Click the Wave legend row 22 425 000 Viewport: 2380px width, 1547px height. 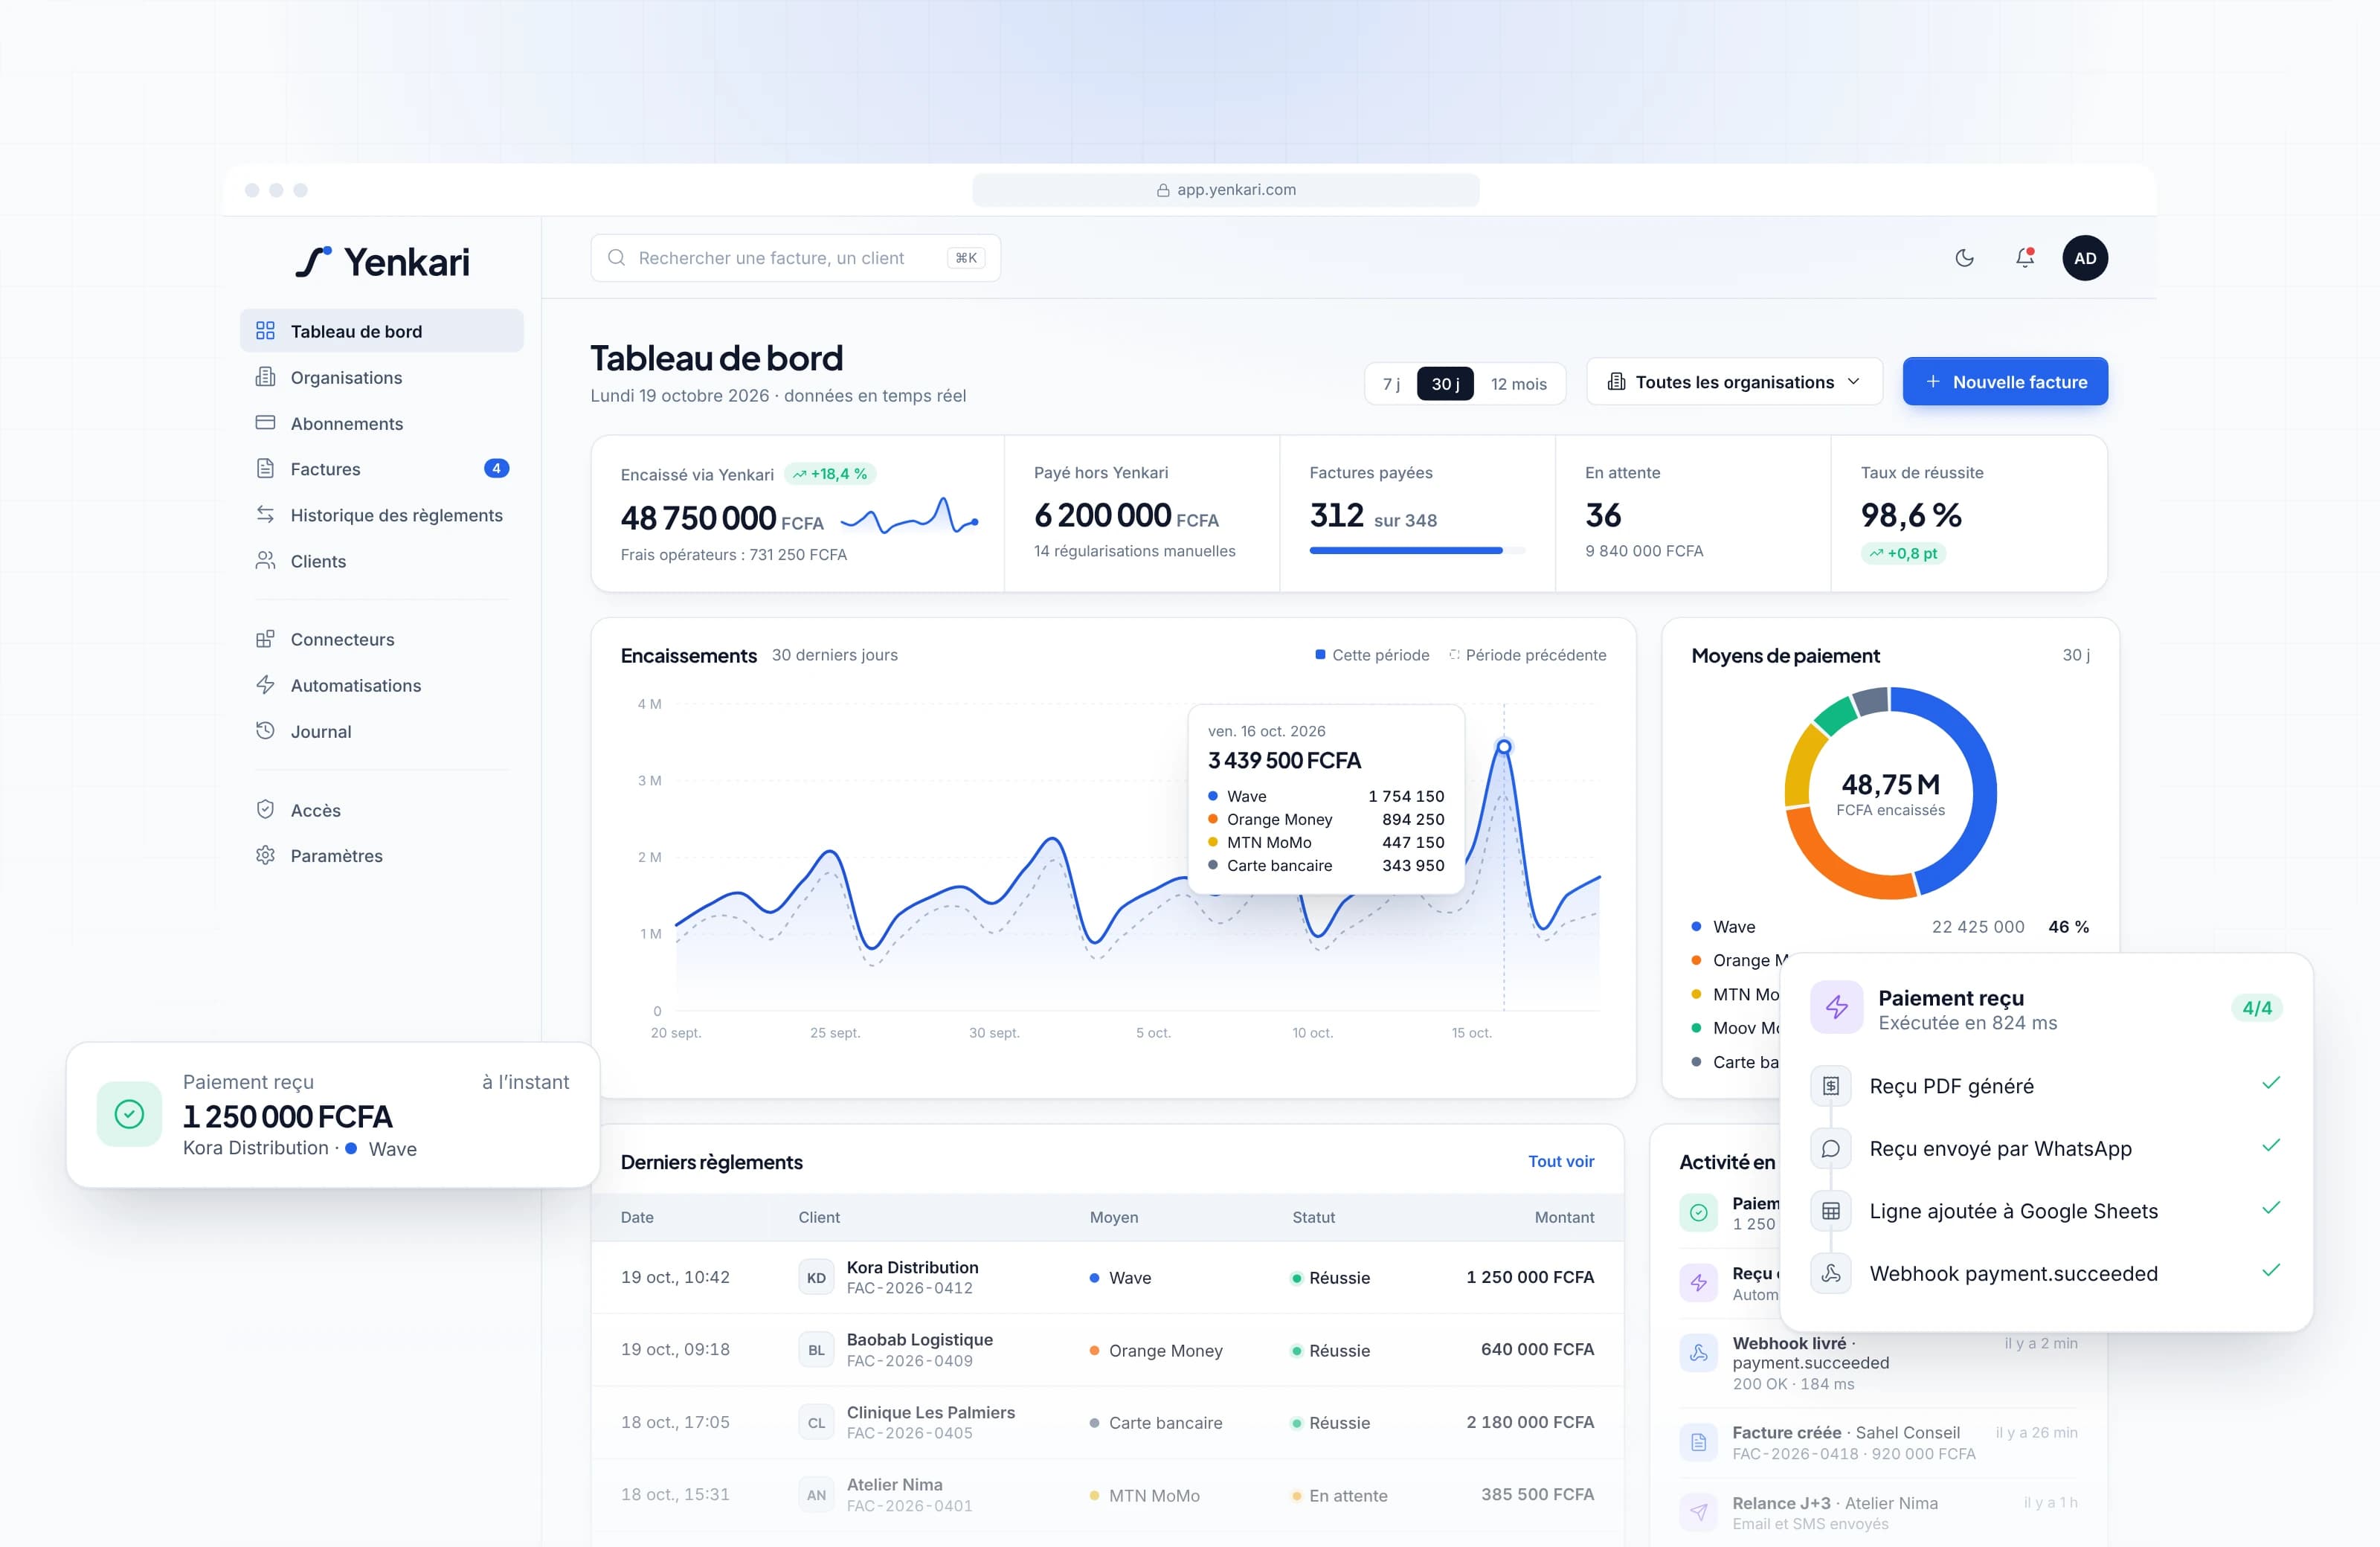pyautogui.click(x=1890, y=927)
